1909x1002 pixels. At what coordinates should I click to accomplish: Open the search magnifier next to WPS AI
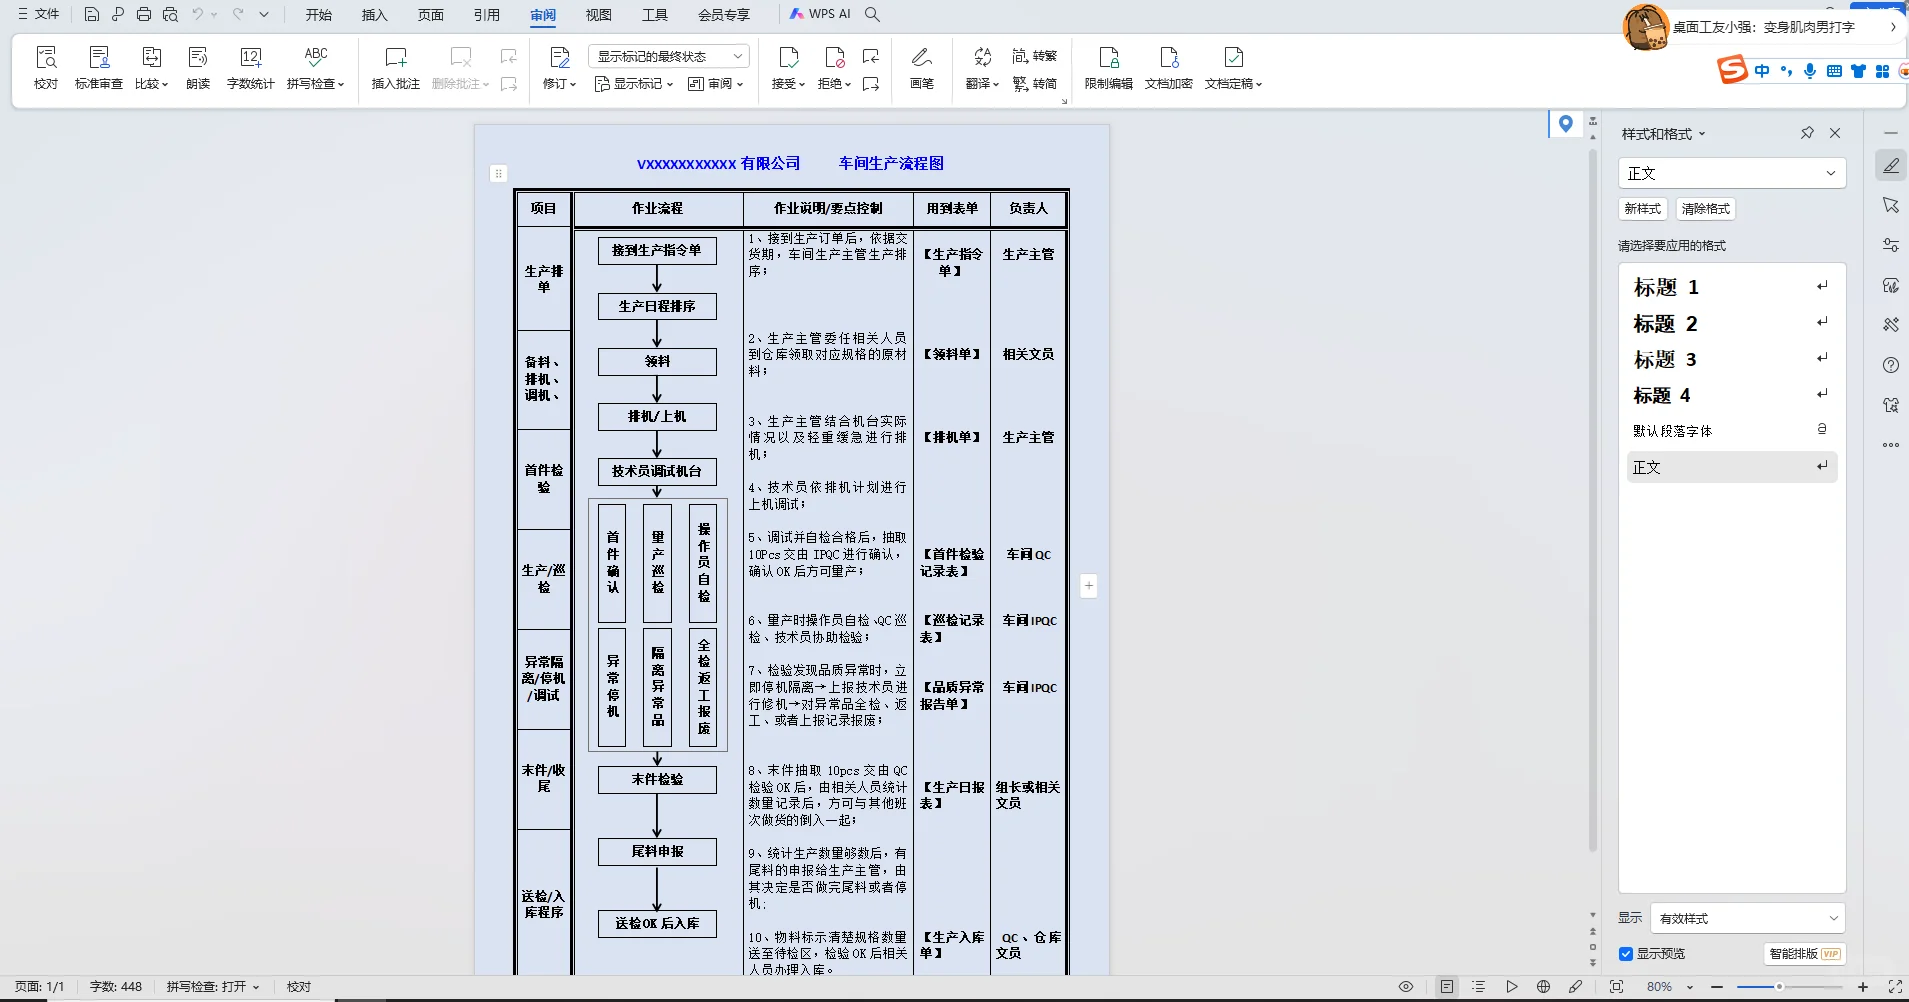pos(872,14)
